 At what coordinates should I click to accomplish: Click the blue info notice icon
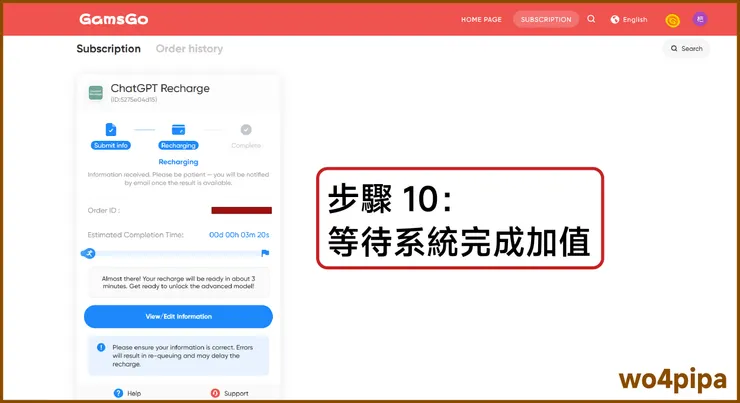(x=101, y=347)
